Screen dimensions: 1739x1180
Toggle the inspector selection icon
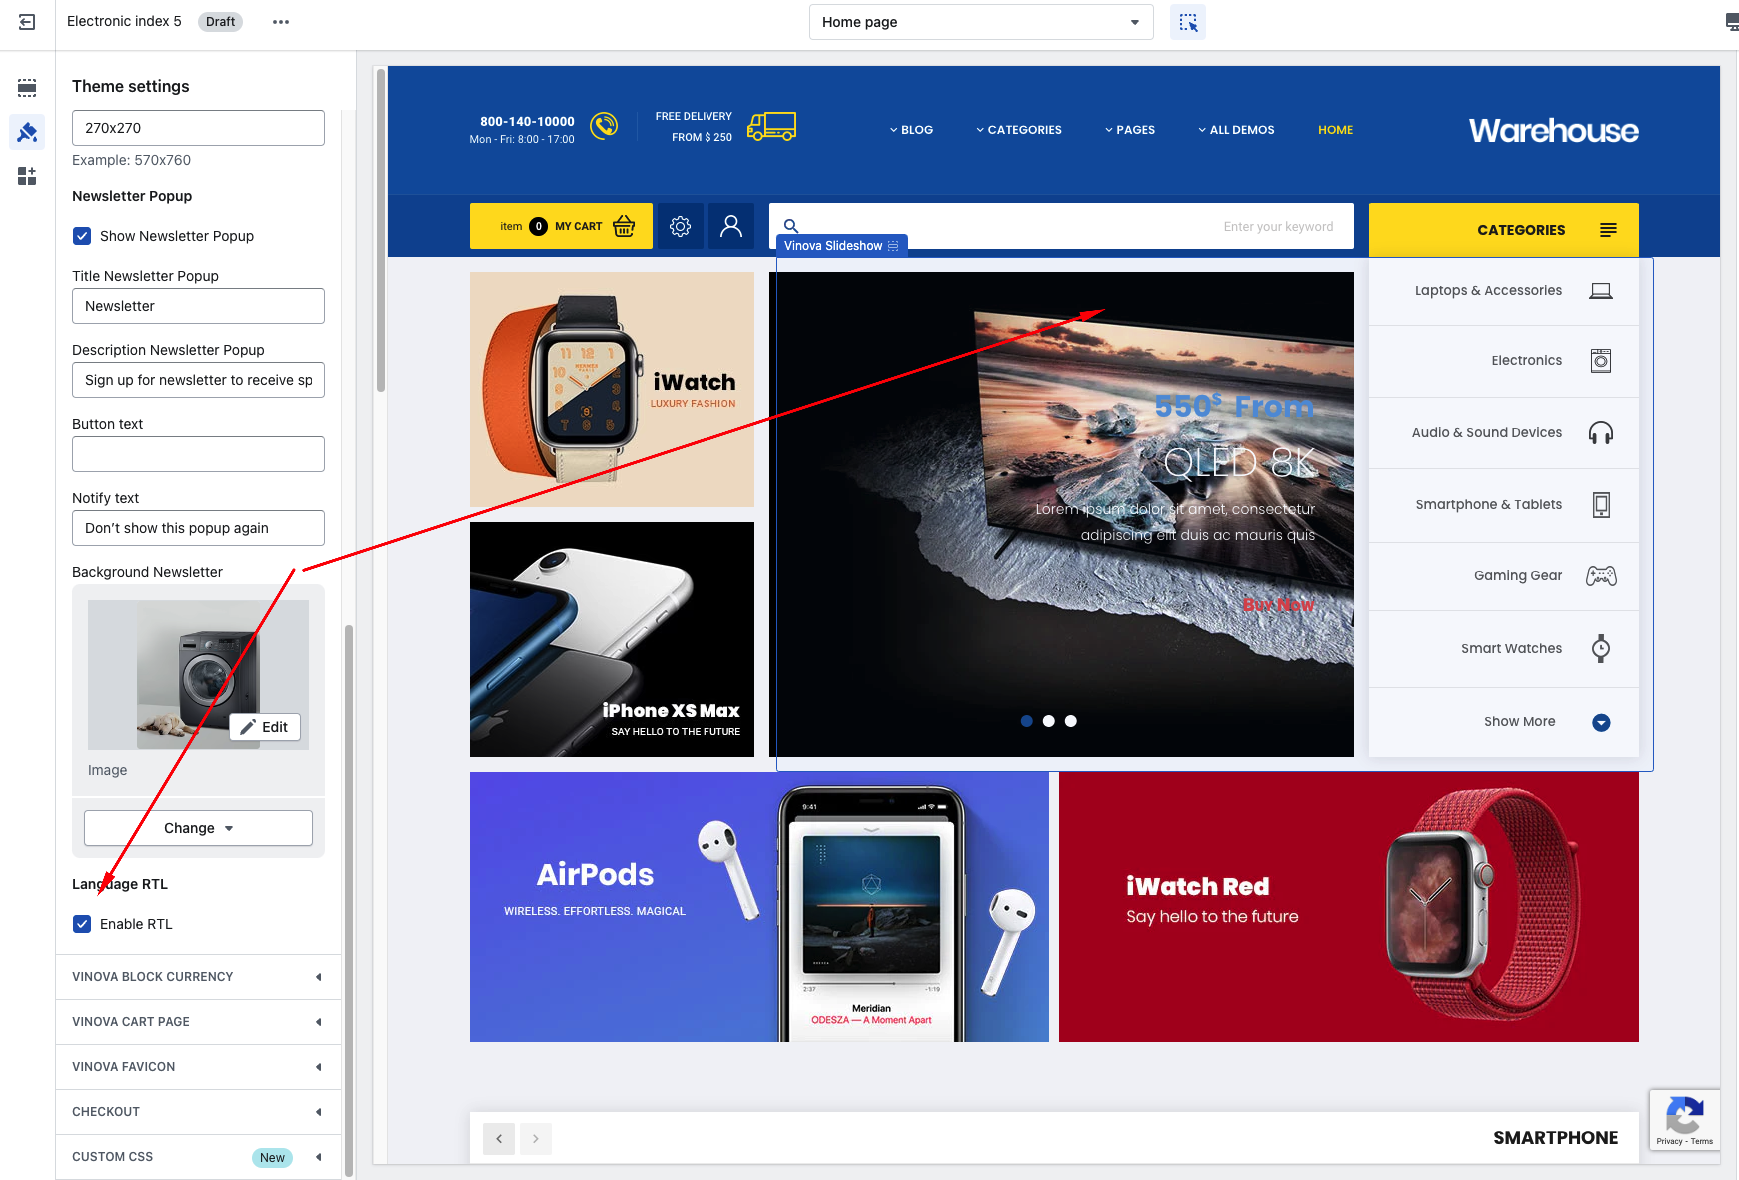[x=1188, y=22]
